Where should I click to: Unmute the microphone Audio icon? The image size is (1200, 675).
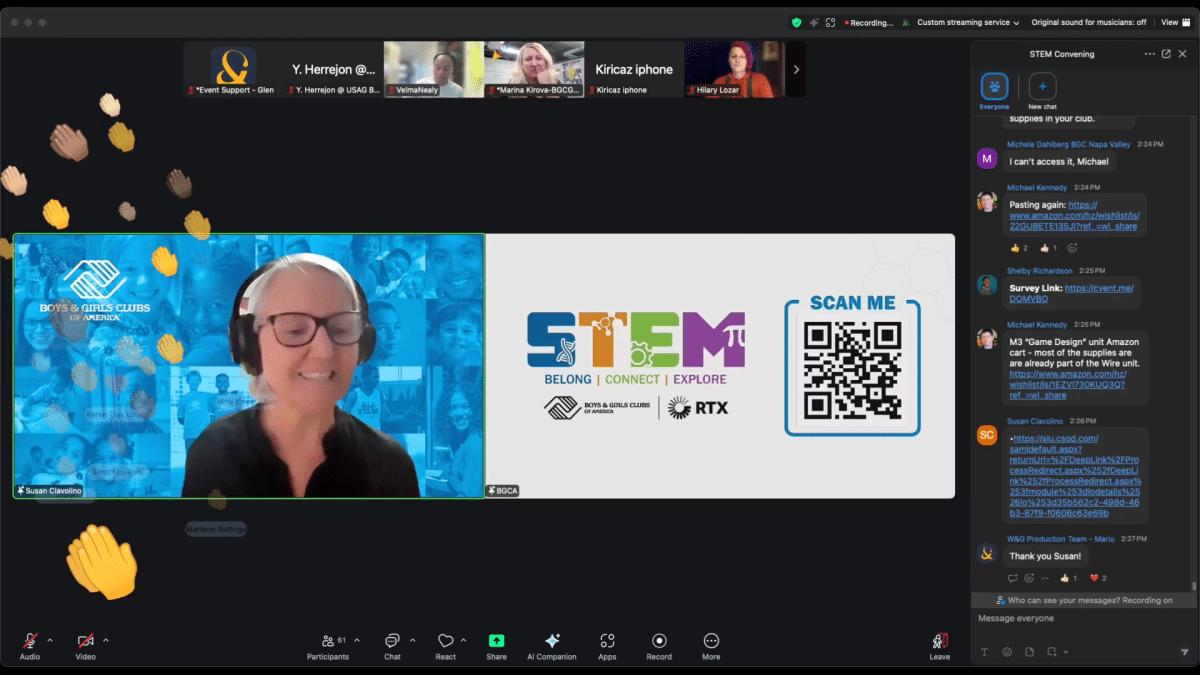30,641
